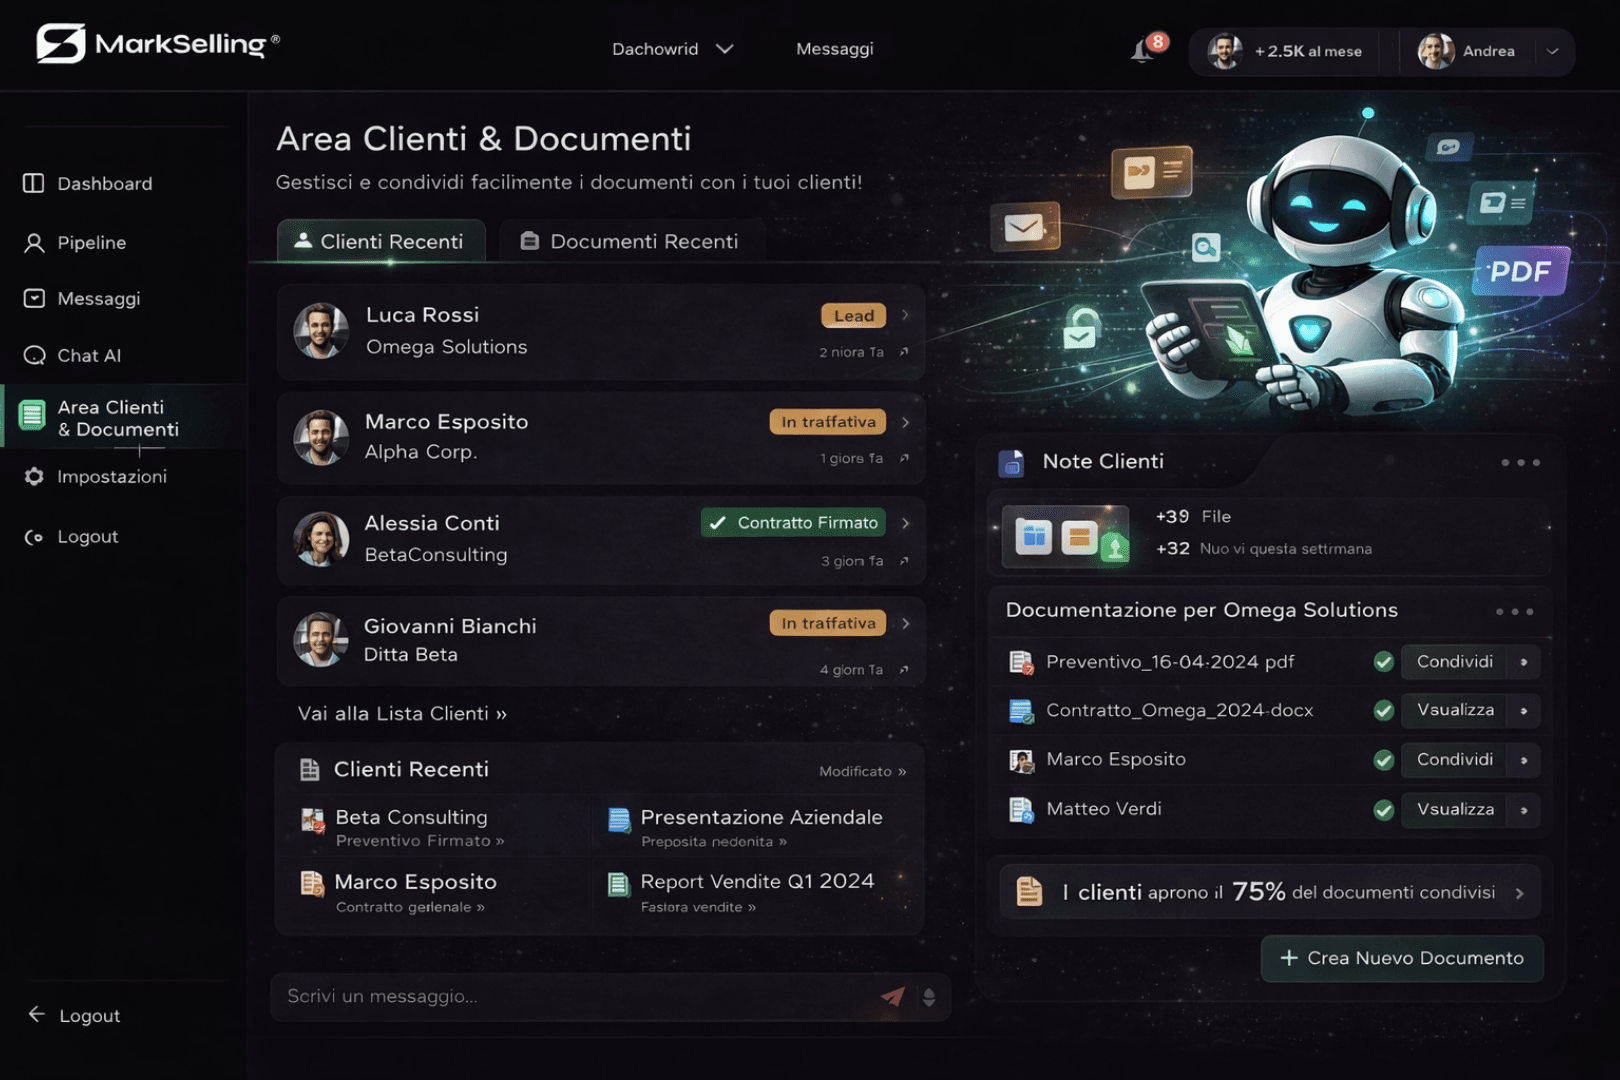Click the Crea Nuevo Documento button
This screenshot has width=1620, height=1080.
[x=1400, y=958]
